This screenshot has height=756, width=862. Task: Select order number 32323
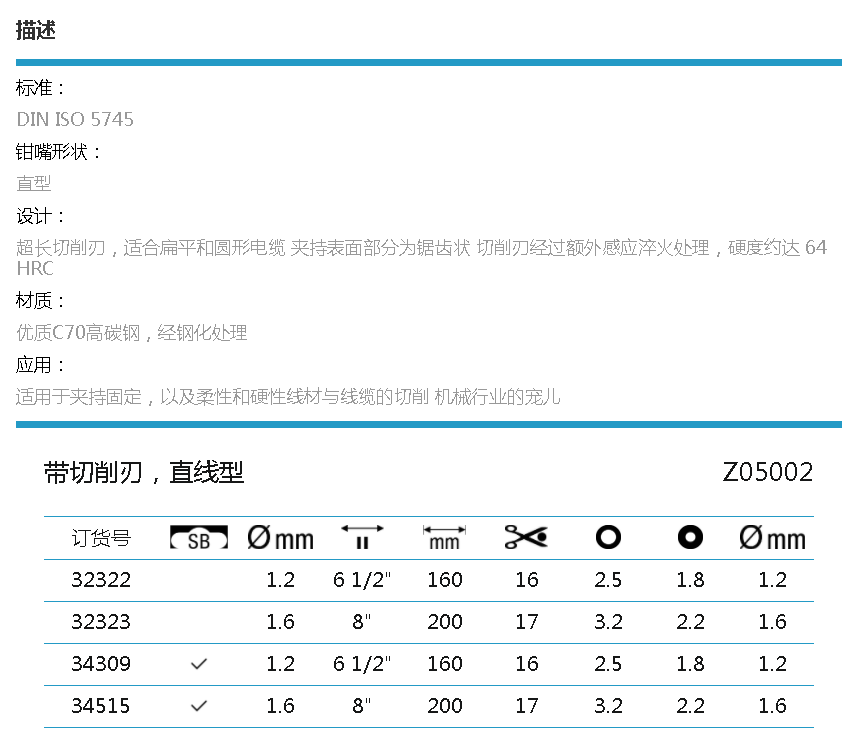(101, 622)
